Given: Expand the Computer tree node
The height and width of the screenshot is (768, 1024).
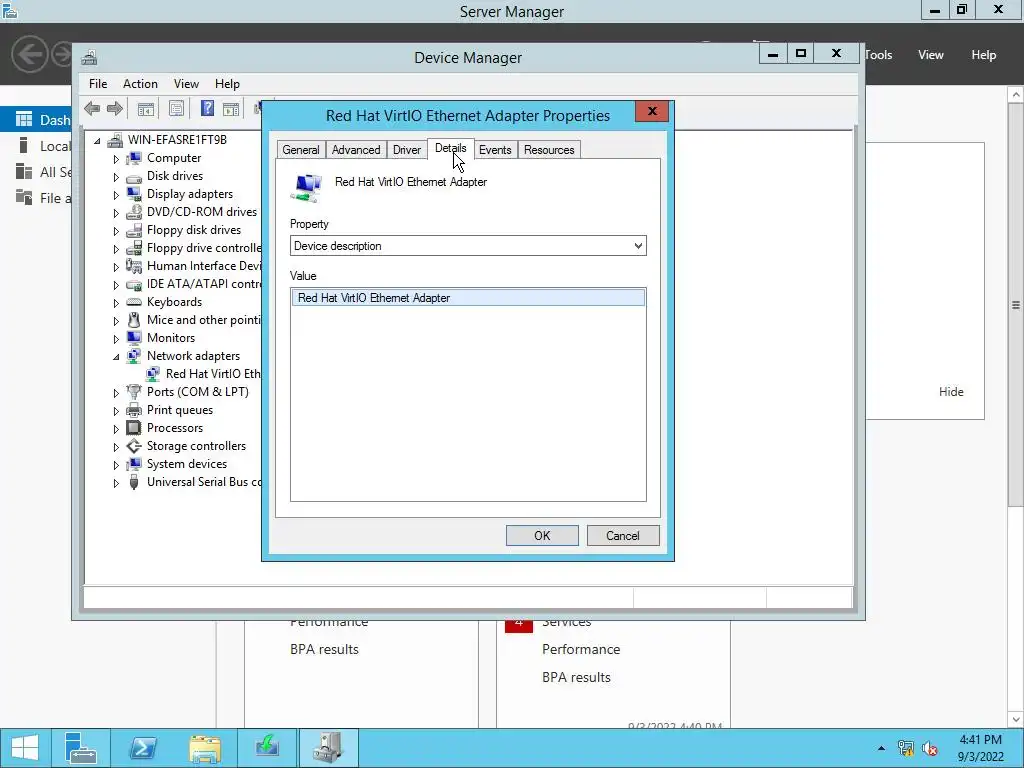Looking at the screenshot, I should (x=116, y=159).
